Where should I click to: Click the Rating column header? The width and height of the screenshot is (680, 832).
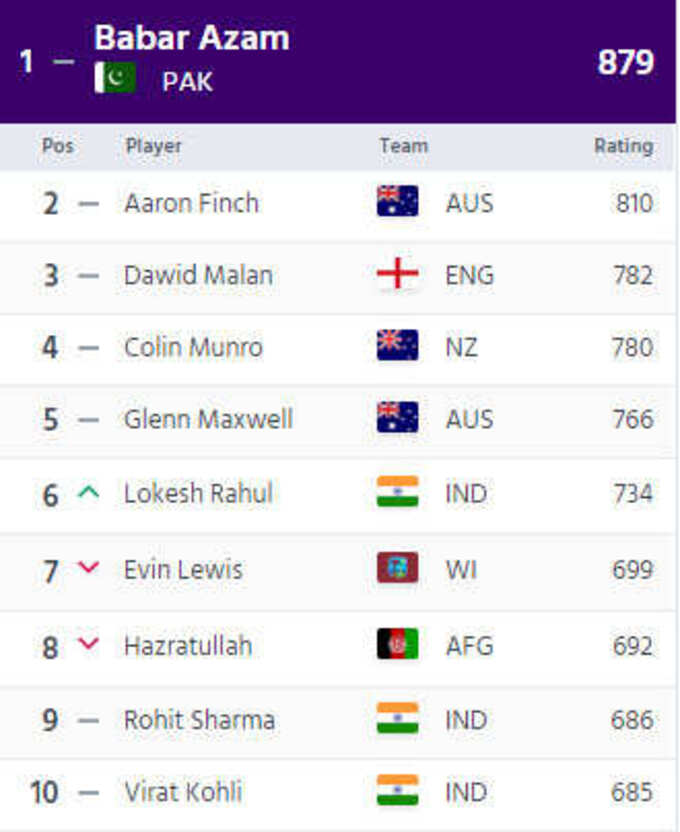tap(624, 145)
